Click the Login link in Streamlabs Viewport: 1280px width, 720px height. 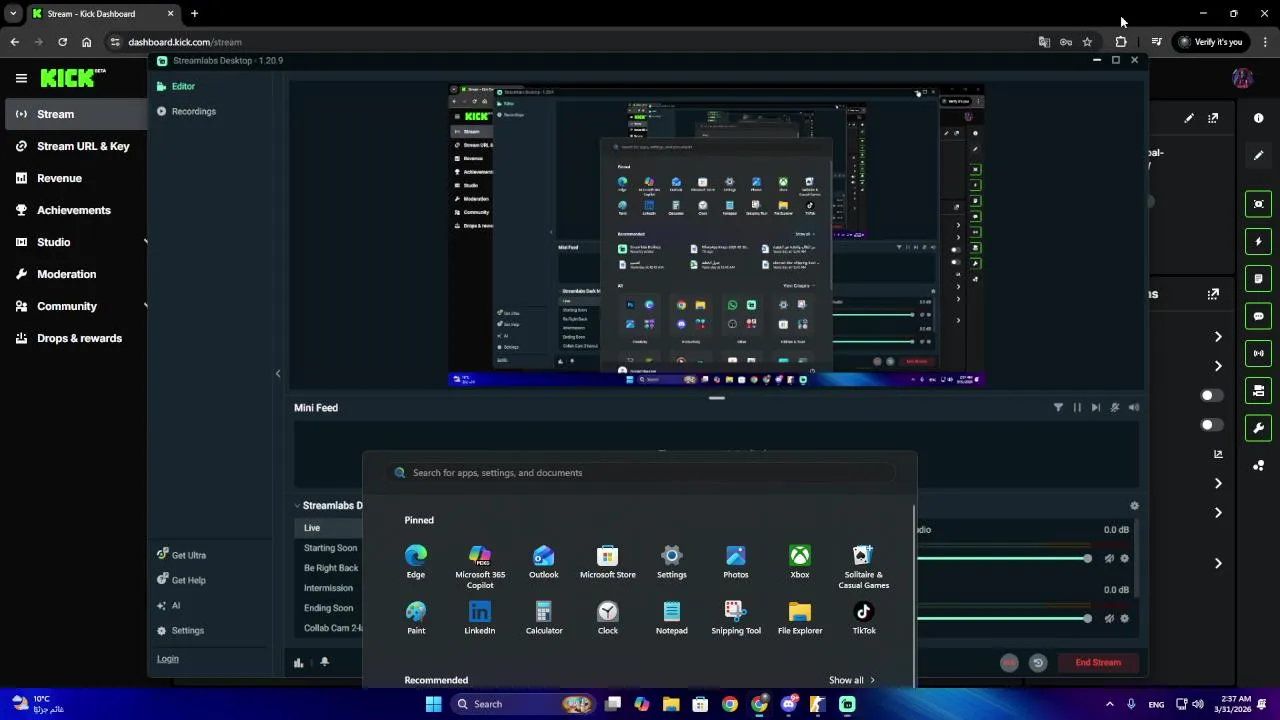(x=168, y=658)
